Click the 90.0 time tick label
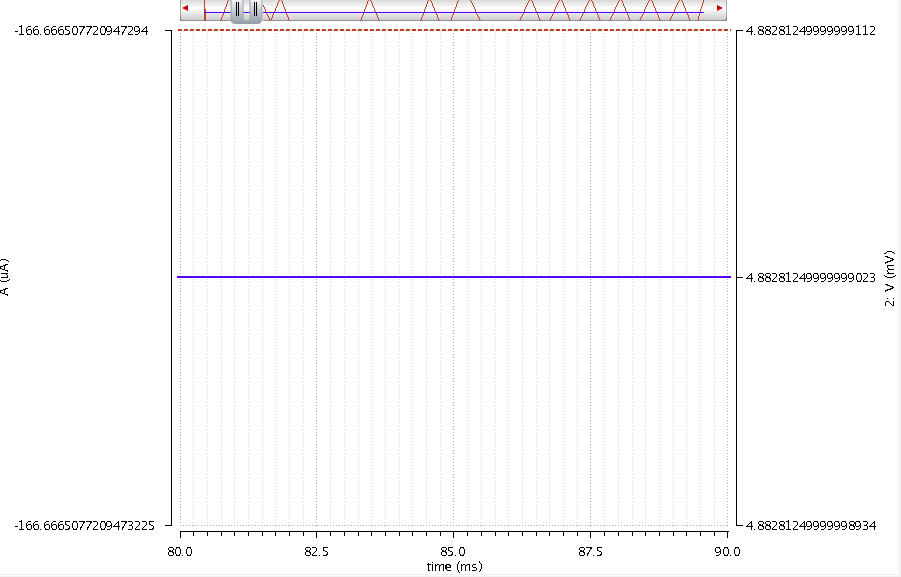This screenshot has width=901, height=577. coord(727,551)
